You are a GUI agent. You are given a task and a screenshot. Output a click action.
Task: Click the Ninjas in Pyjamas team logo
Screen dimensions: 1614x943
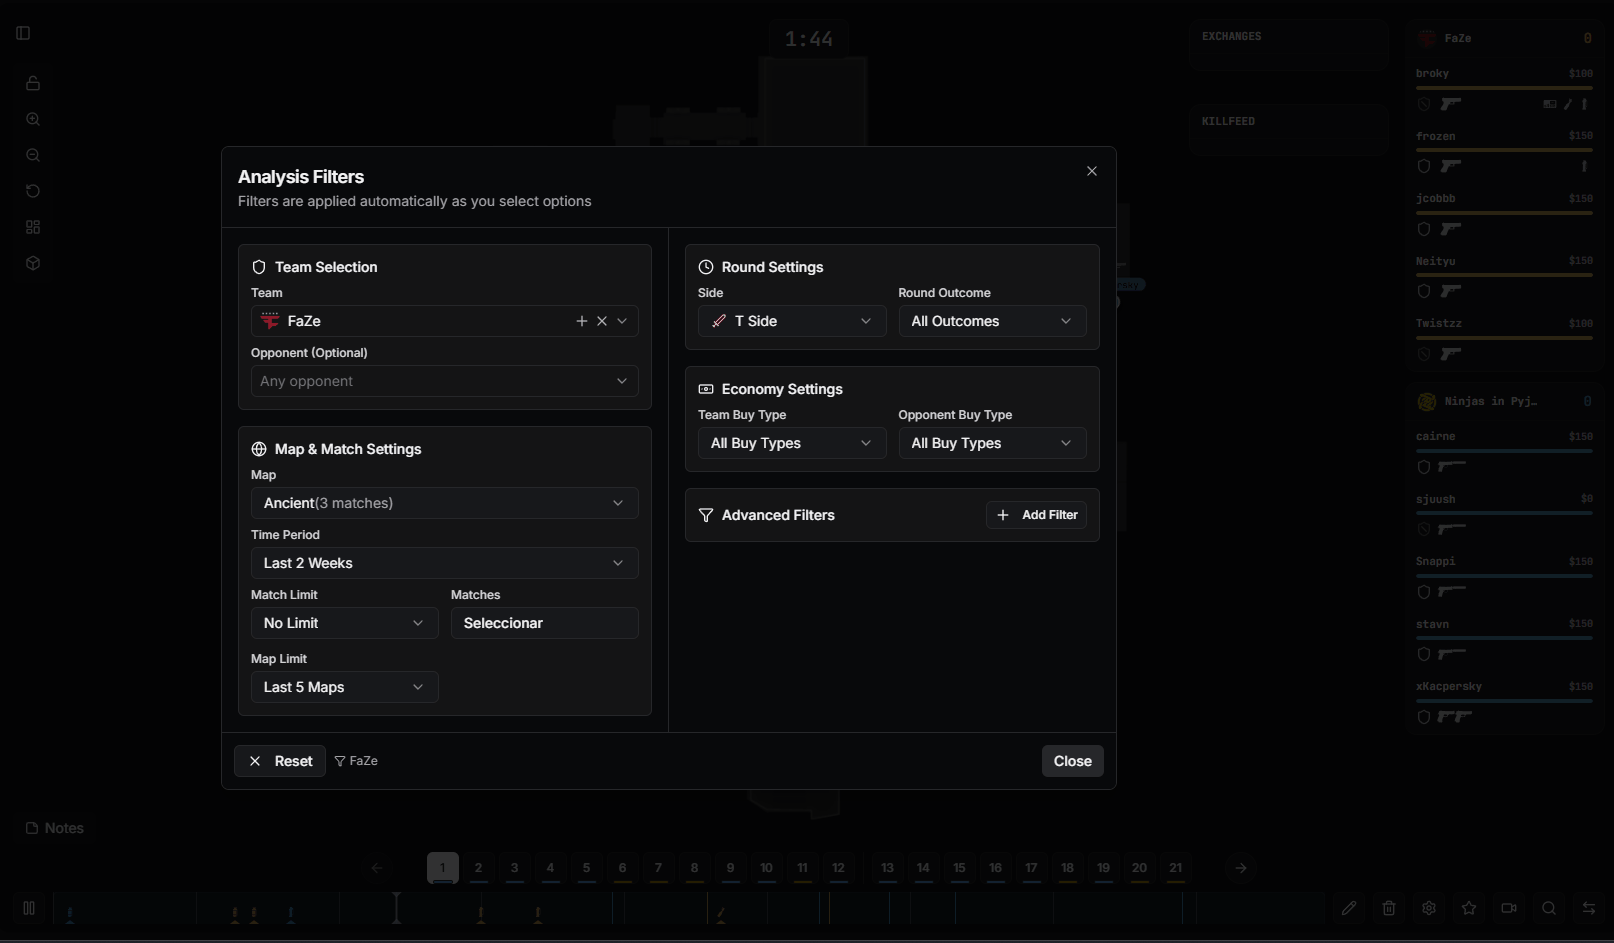coord(1427,401)
